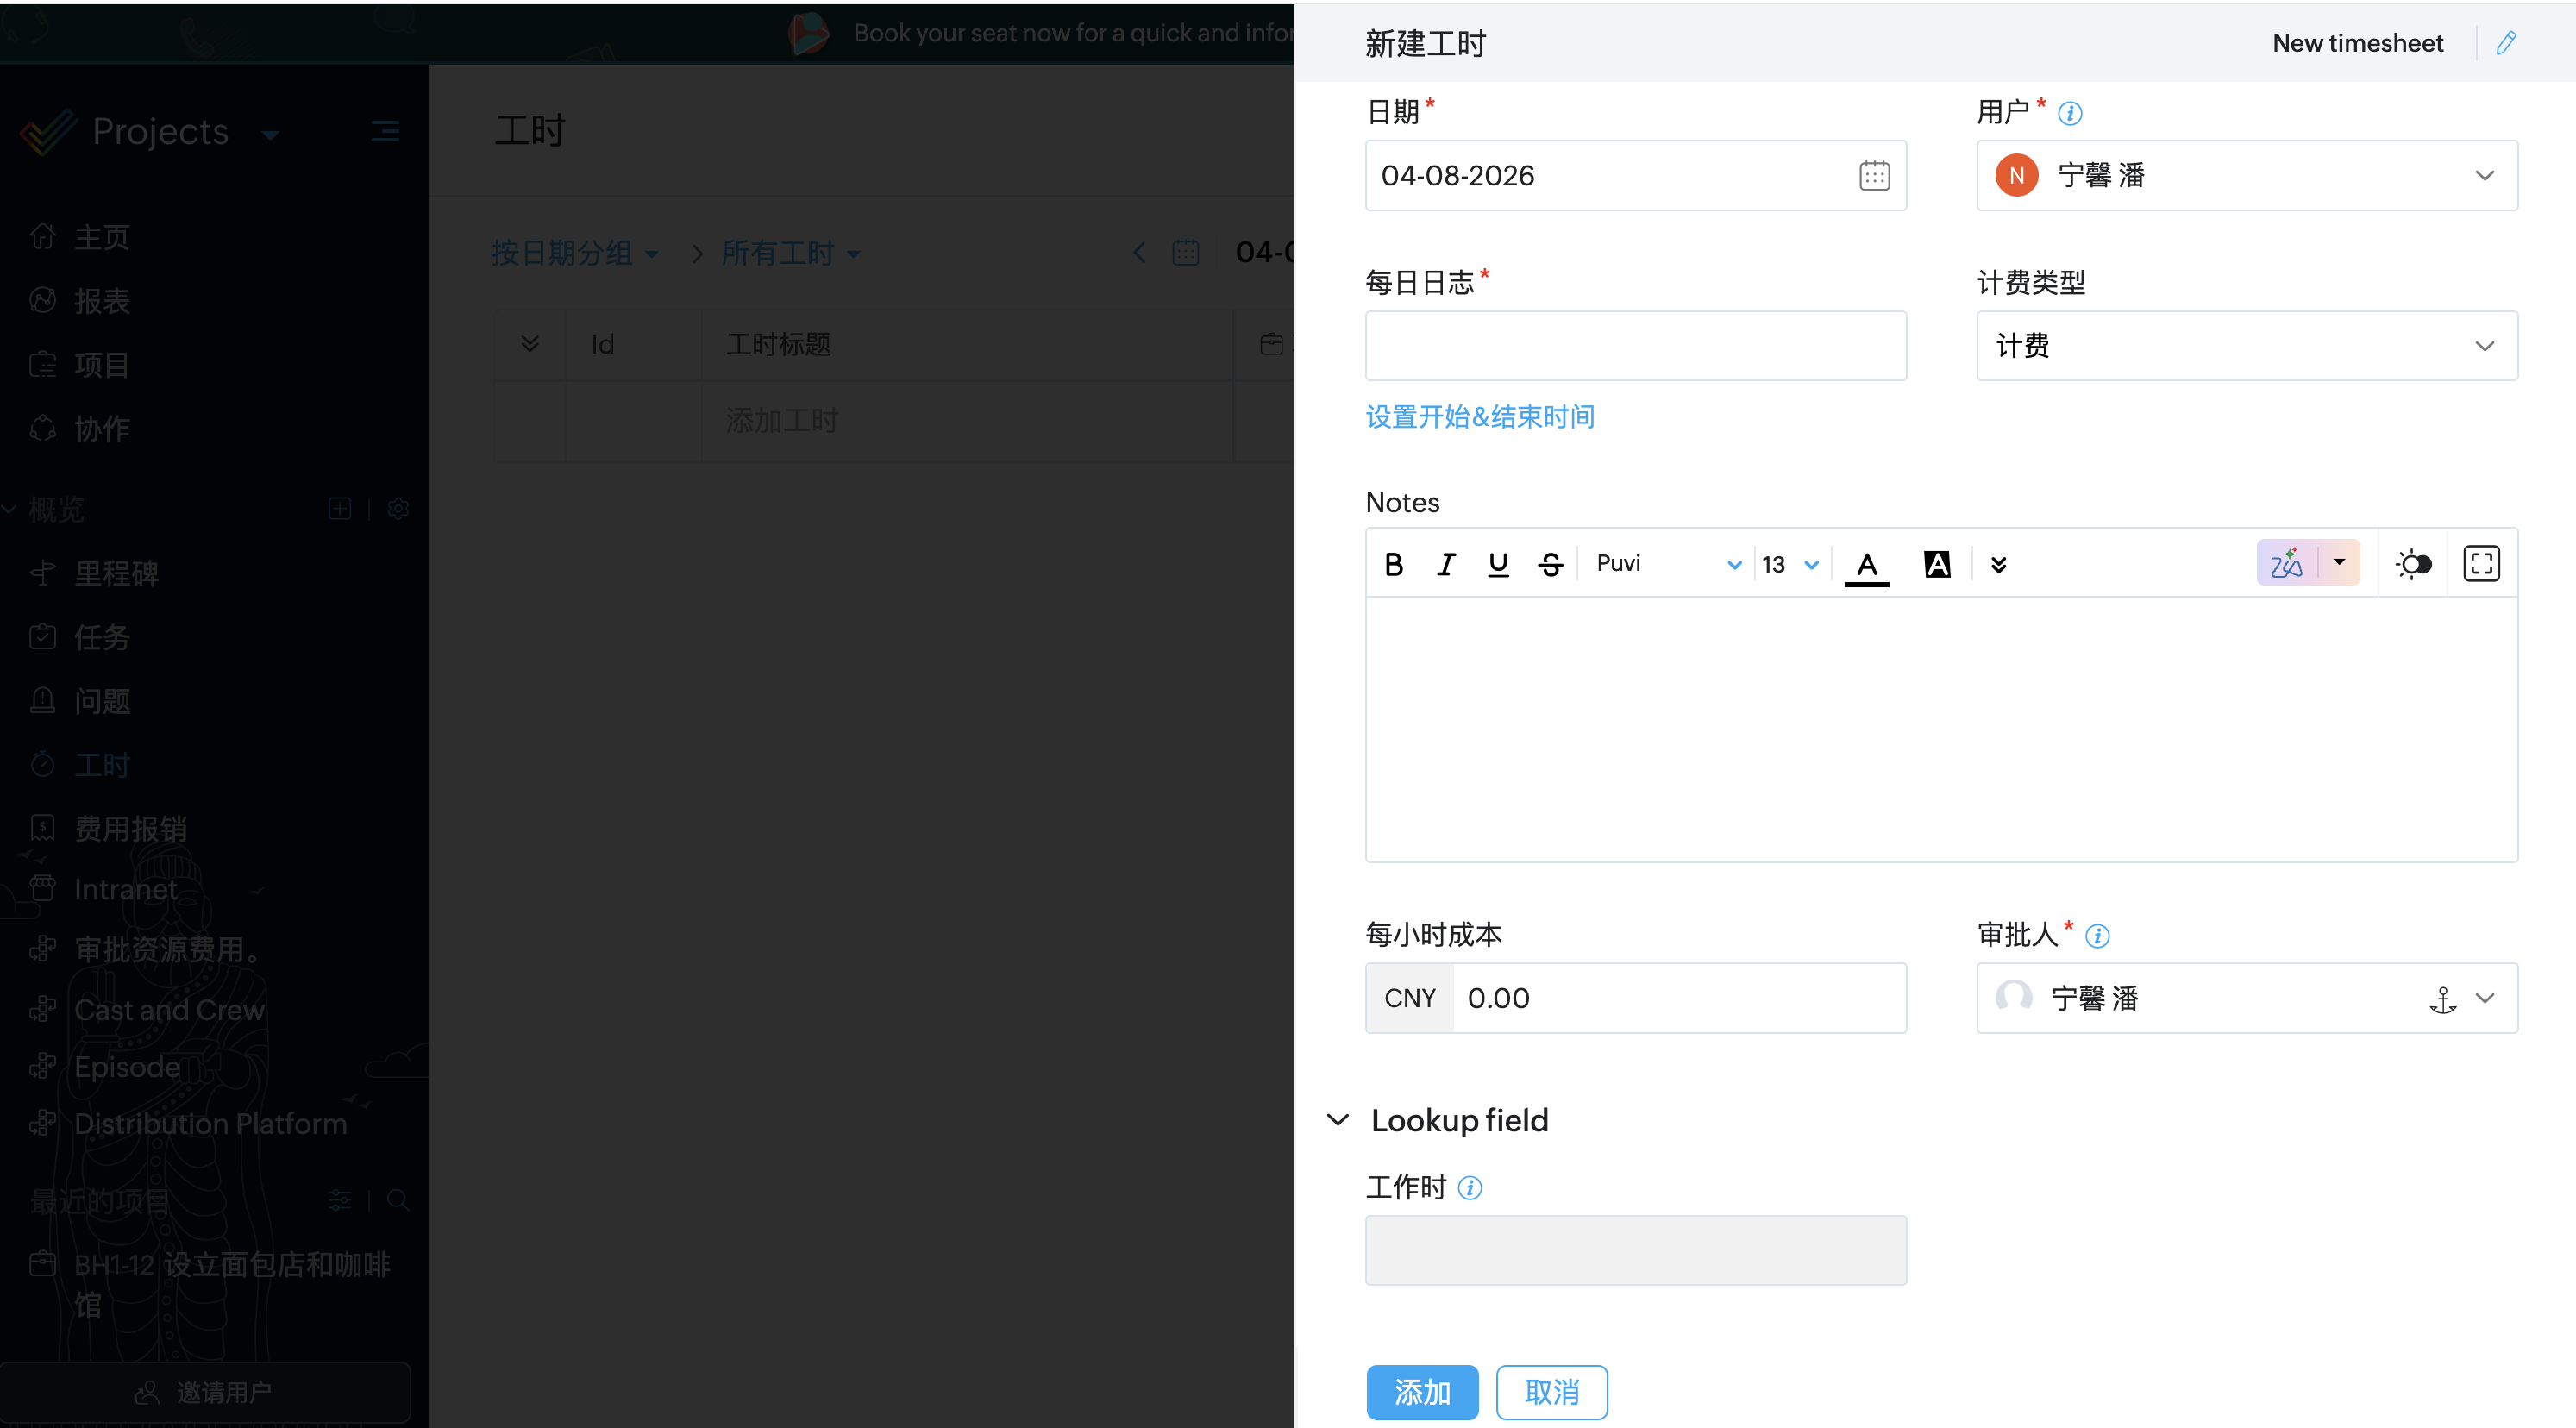2576x1428 pixels.
Task: Open the date calendar picker icon
Action: 1873,176
